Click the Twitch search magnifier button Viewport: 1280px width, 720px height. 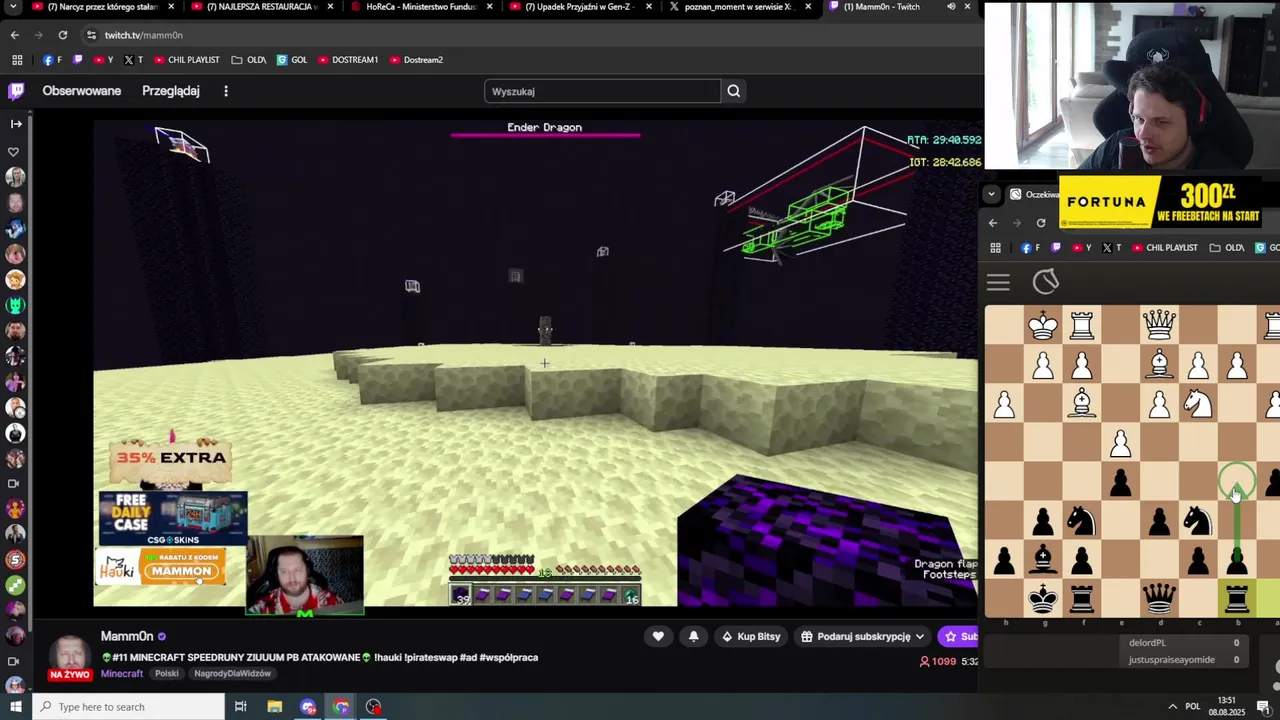point(734,91)
